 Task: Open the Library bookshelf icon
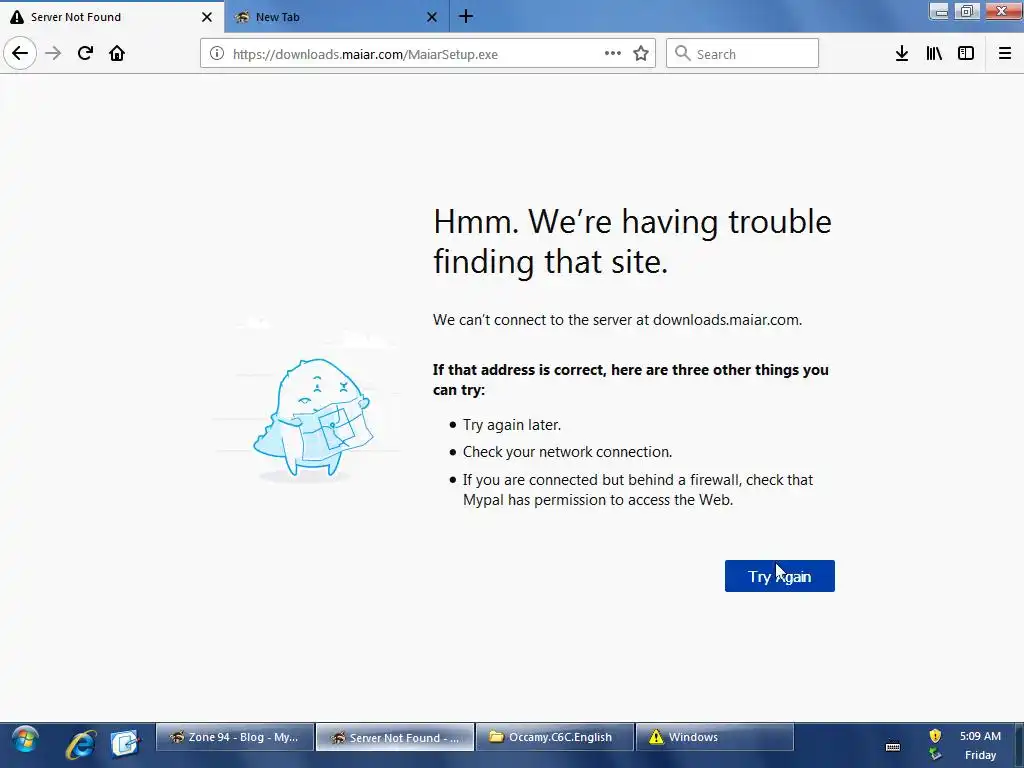coord(934,54)
